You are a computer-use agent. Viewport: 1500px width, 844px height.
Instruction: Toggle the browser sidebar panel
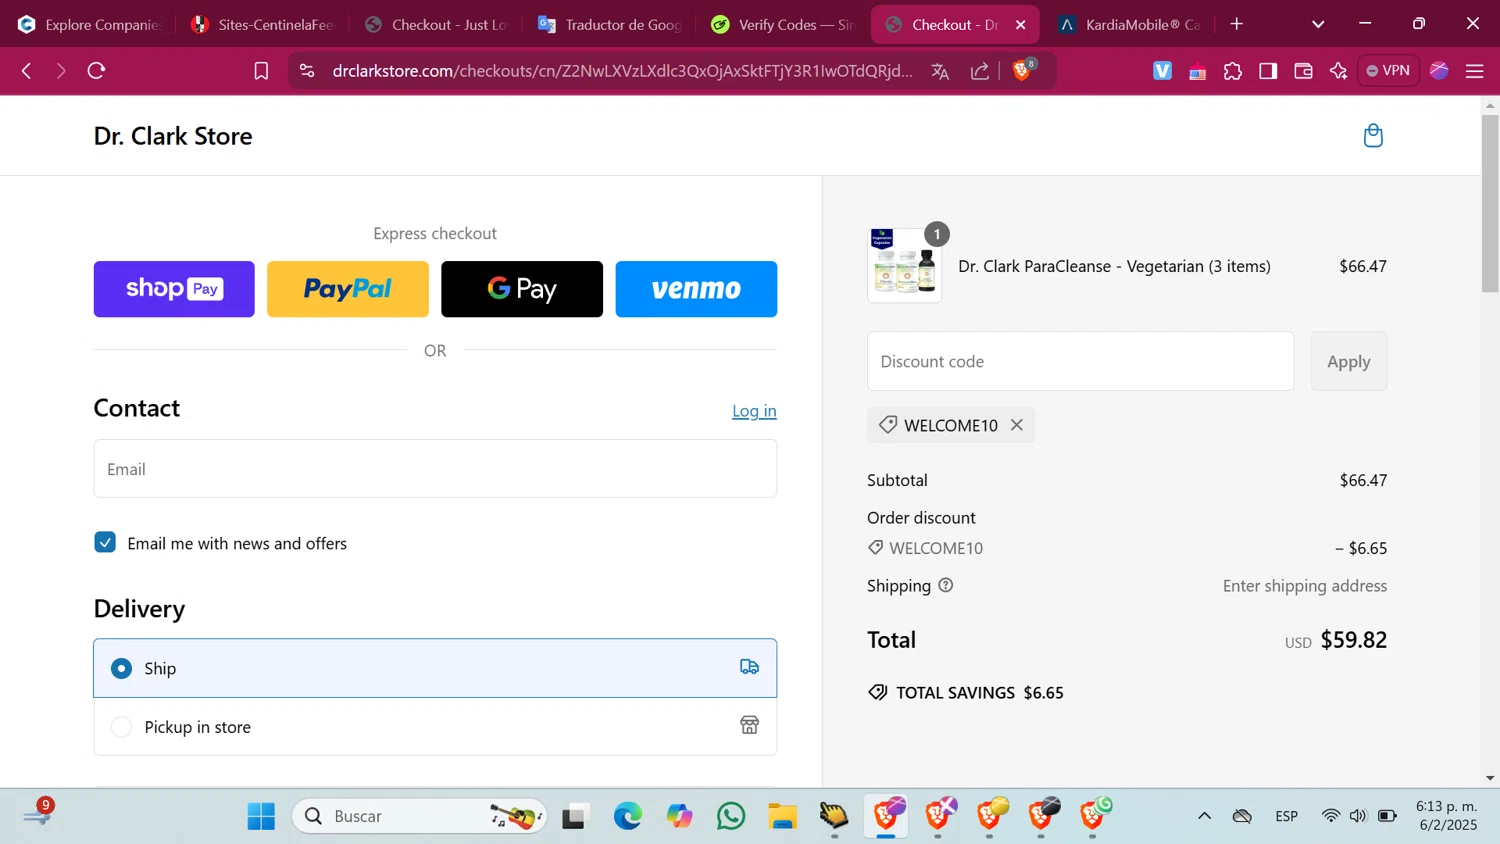click(1268, 71)
